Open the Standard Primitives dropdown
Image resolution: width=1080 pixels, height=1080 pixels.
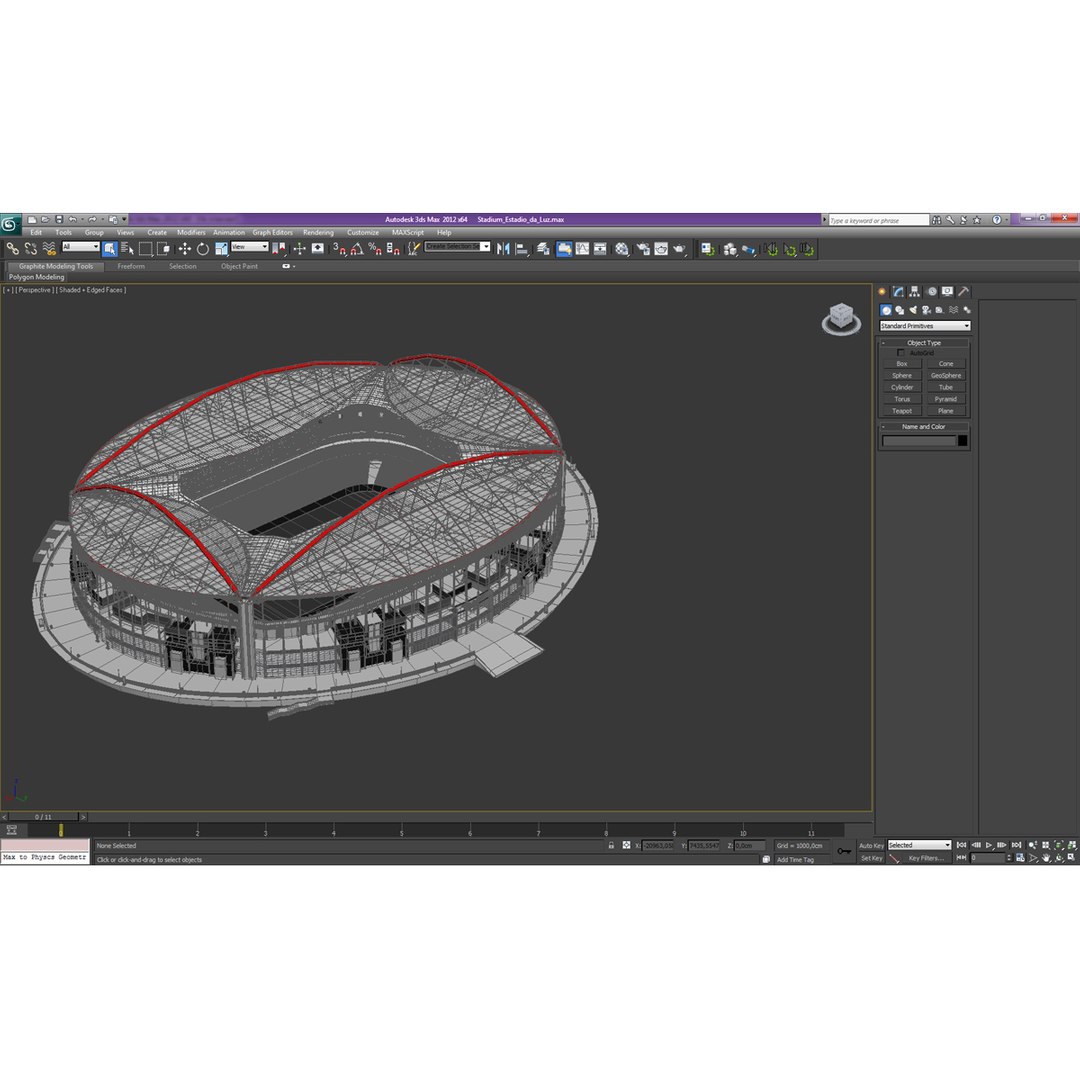point(924,326)
